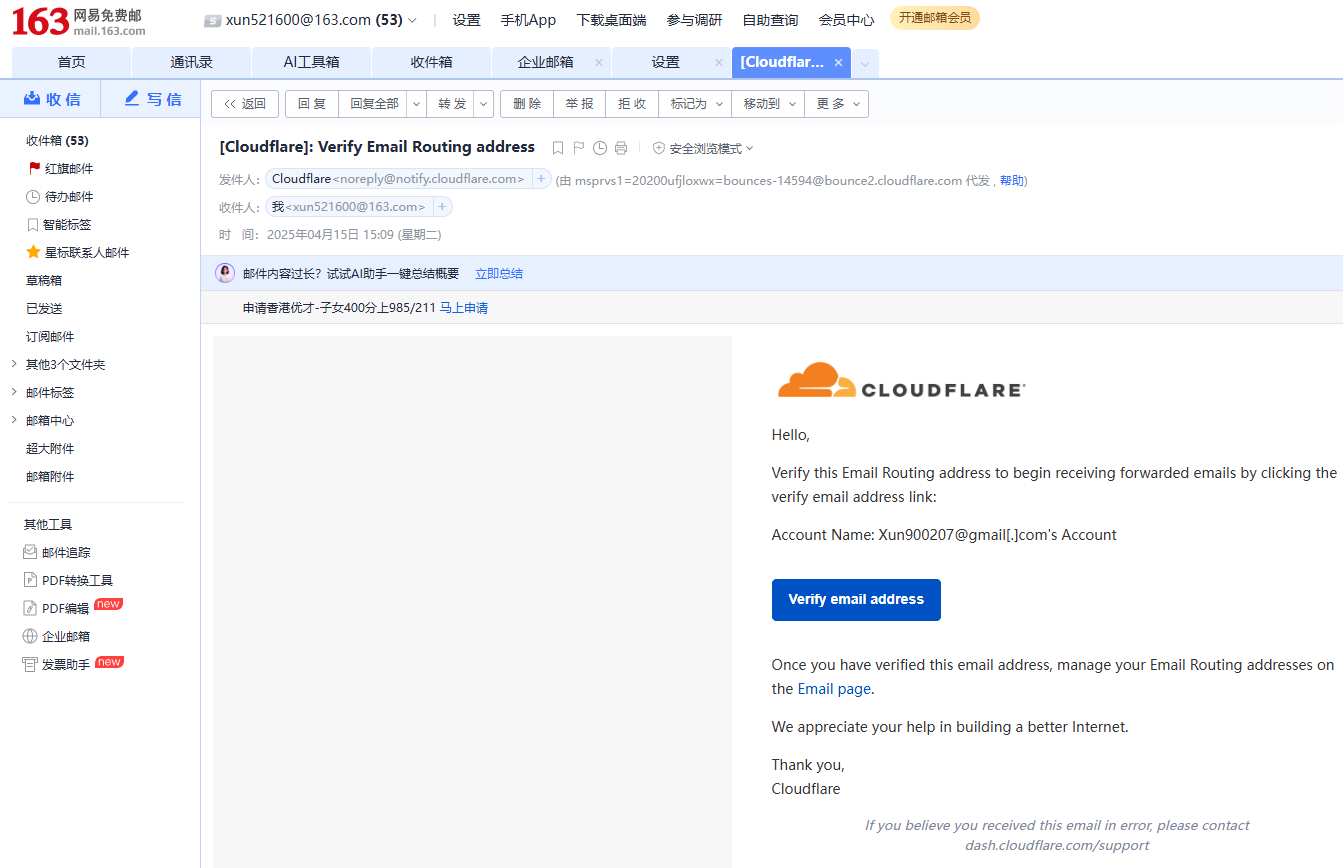
Task: Close the 设置 tab
Action: pyautogui.click(x=718, y=62)
